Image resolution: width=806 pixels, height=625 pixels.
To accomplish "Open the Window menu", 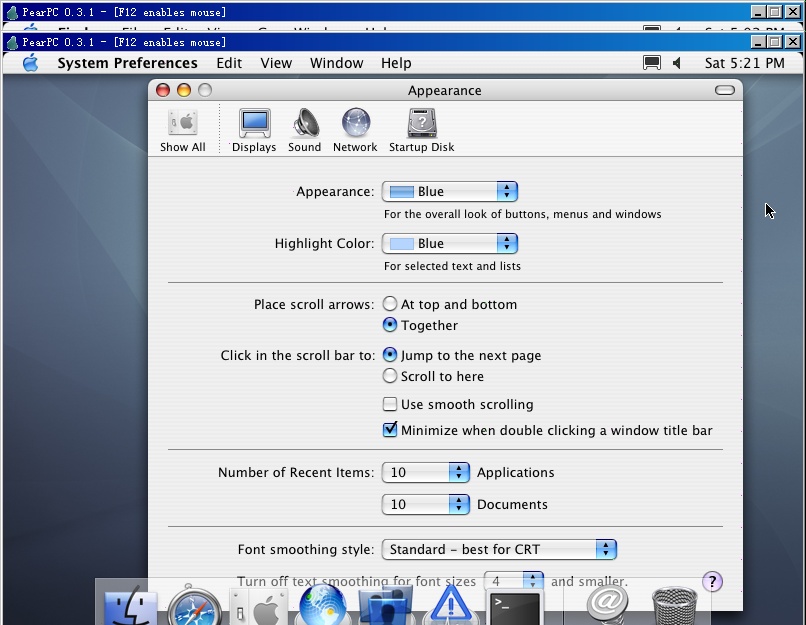I will coord(336,63).
